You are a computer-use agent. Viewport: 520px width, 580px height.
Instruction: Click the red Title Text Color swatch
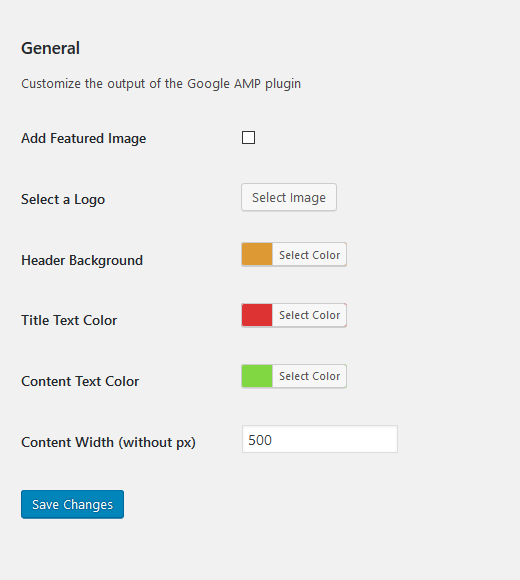(x=257, y=315)
